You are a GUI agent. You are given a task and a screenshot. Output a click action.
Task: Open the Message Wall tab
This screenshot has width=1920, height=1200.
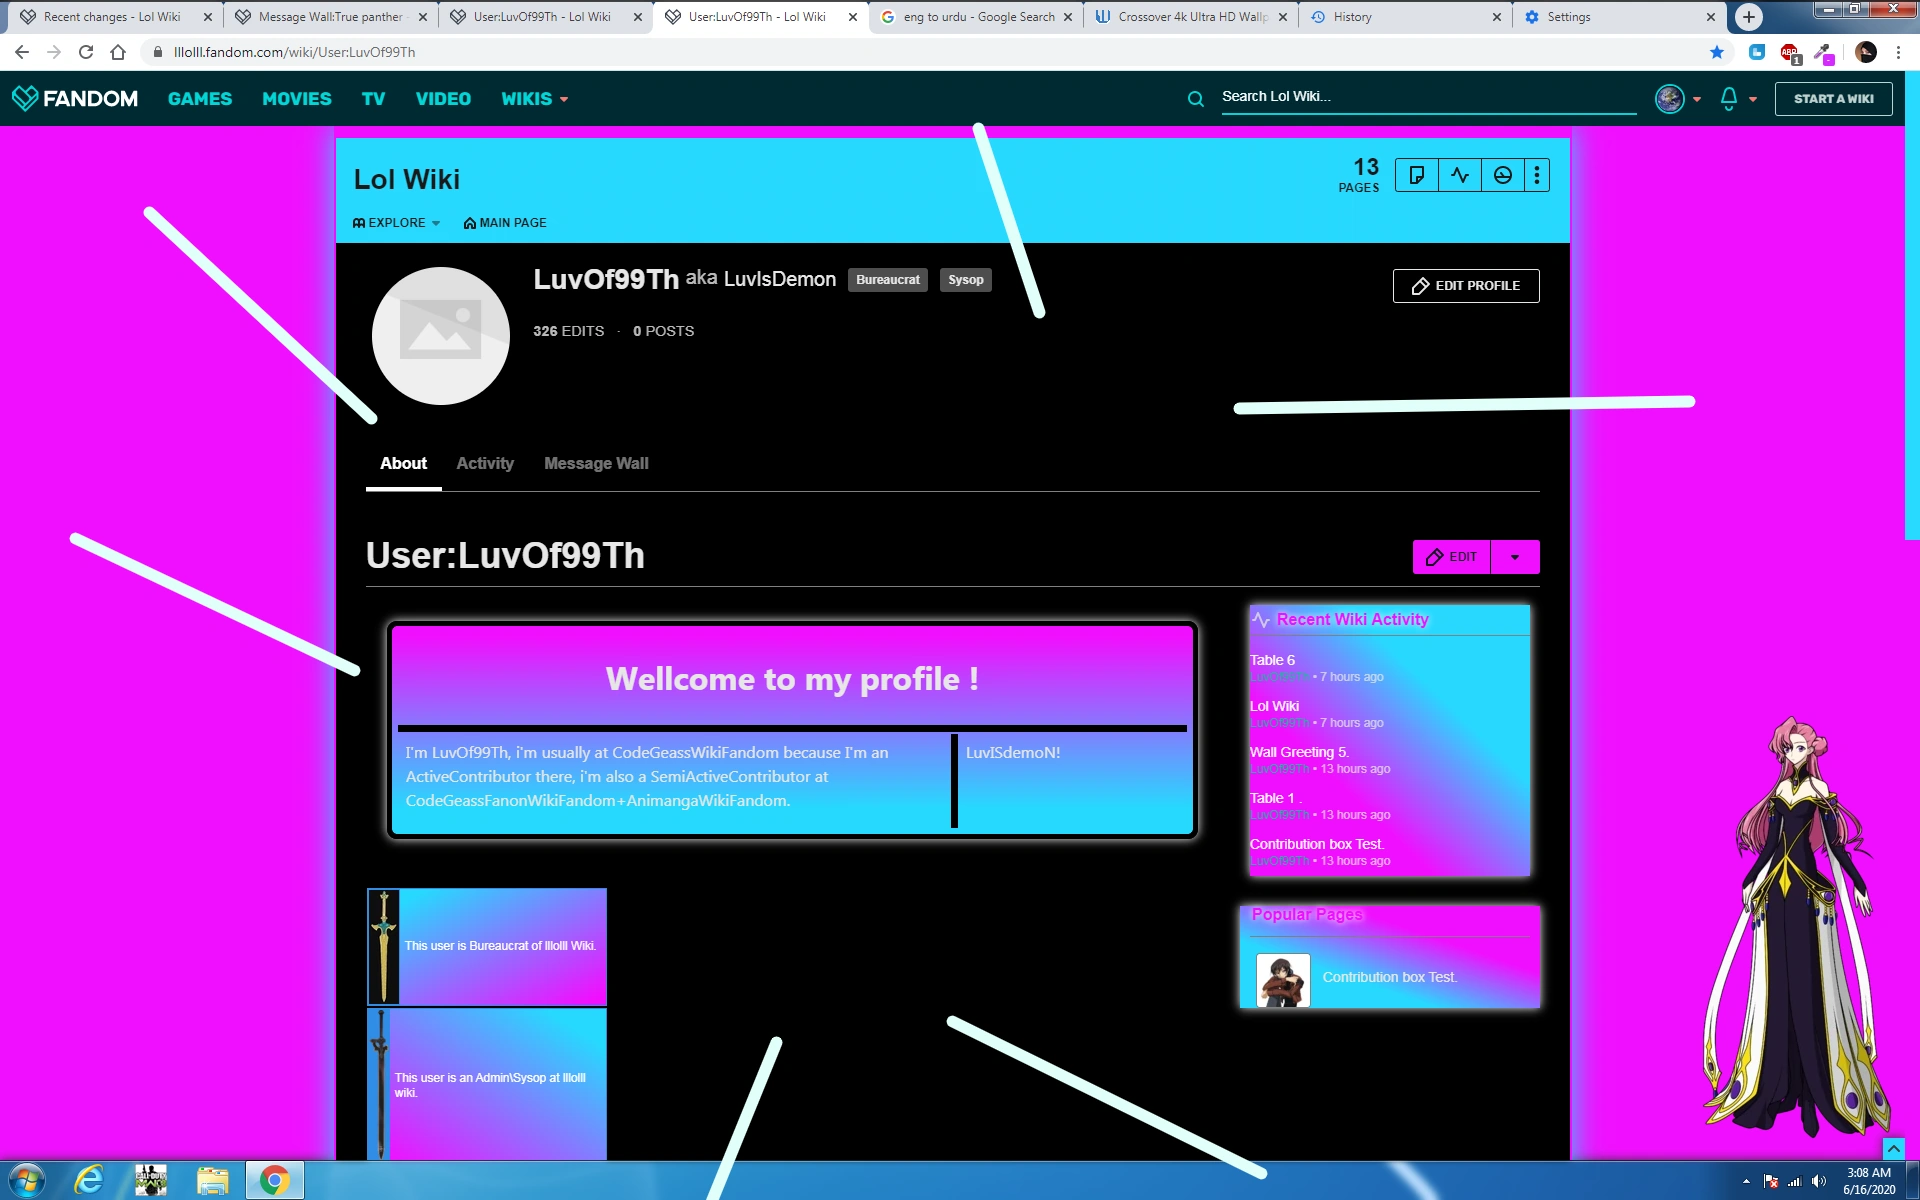(596, 463)
